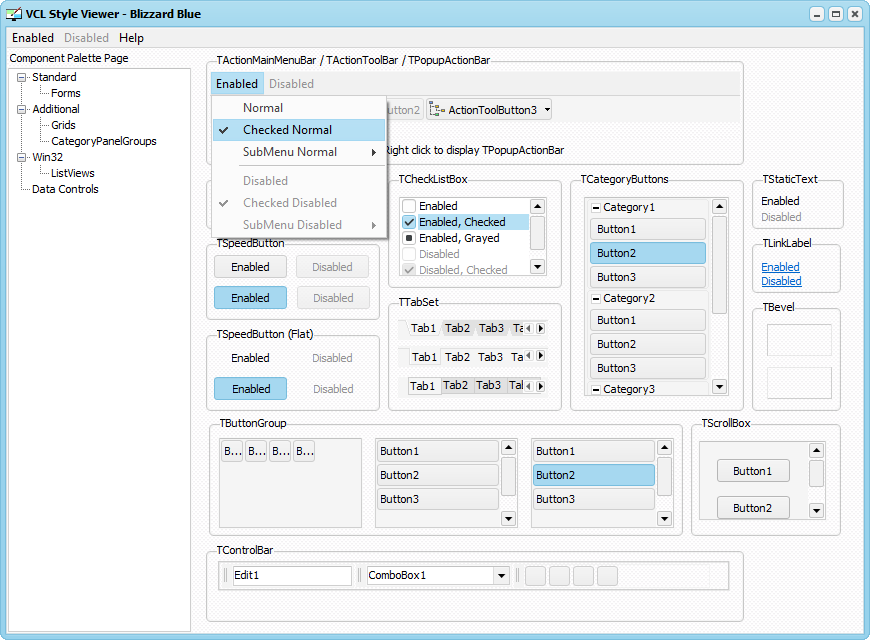Click Button3 in the middle TButtonGroup list
Image resolution: width=870 pixels, height=640 pixels.
click(438, 499)
